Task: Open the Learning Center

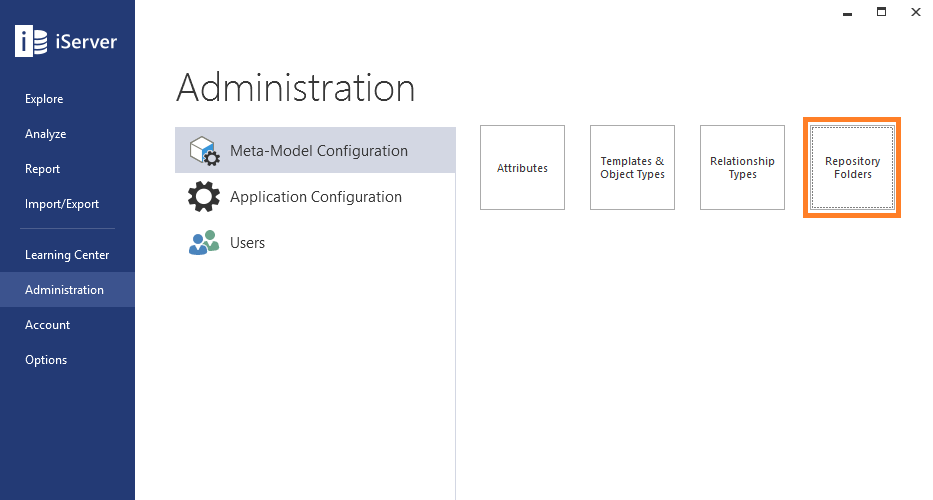Action: pos(67,255)
